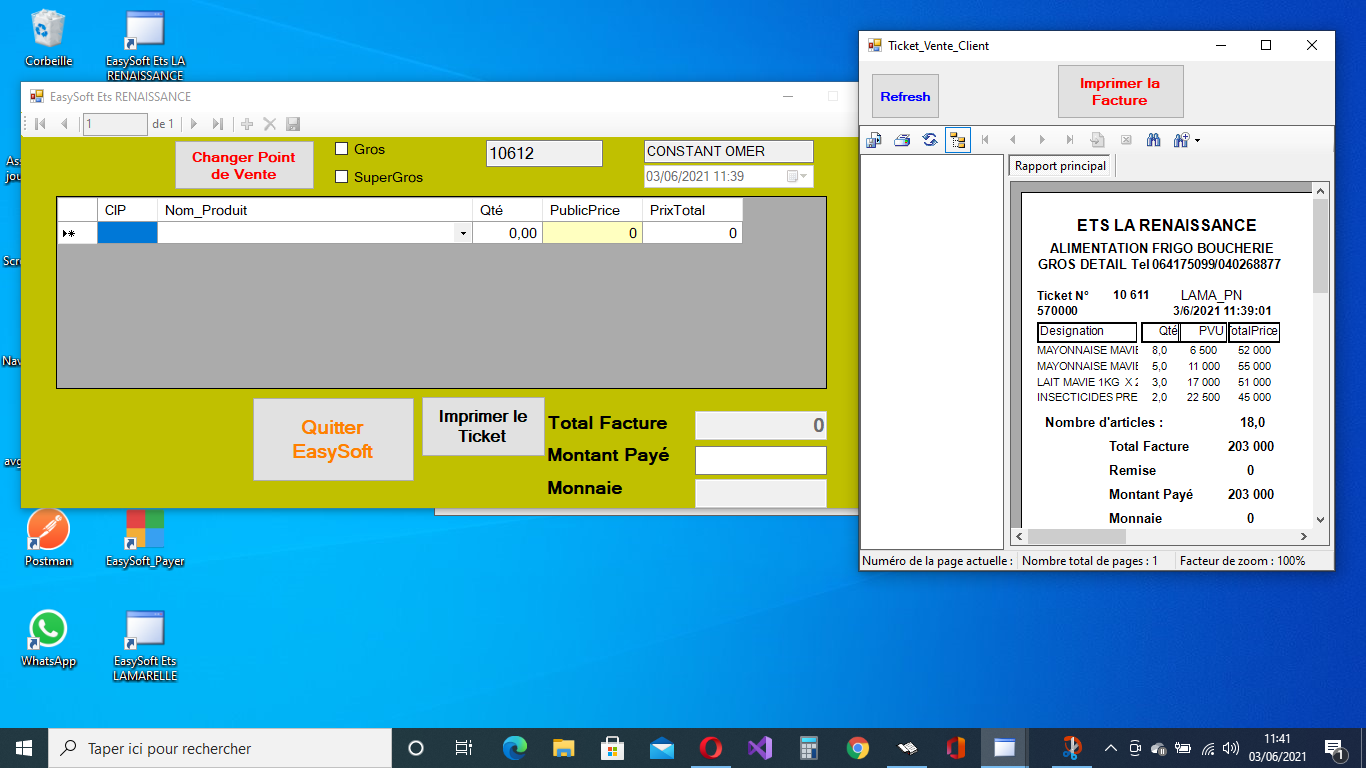
Task: Toggle the group tree icon
Action: click(x=957, y=141)
